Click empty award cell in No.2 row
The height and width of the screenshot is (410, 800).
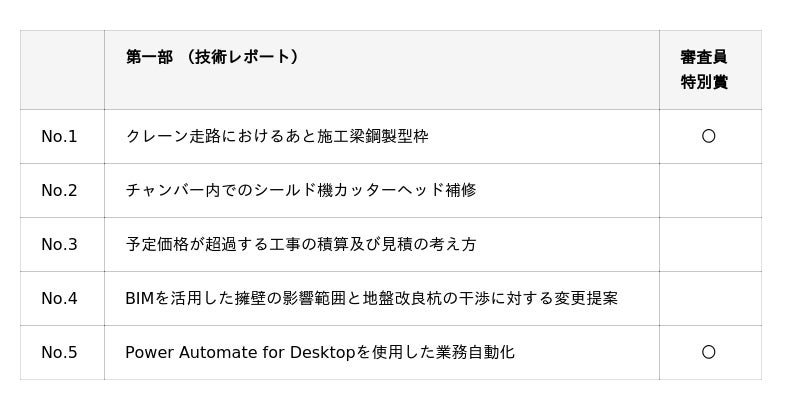coord(708,190)
